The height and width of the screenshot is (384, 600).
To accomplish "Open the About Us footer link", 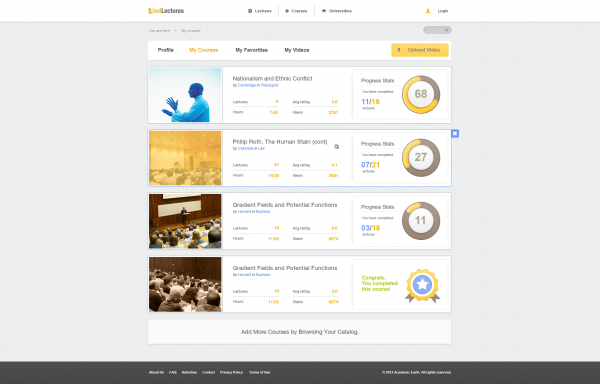I will pyautogui.click(x=156, y=372).
